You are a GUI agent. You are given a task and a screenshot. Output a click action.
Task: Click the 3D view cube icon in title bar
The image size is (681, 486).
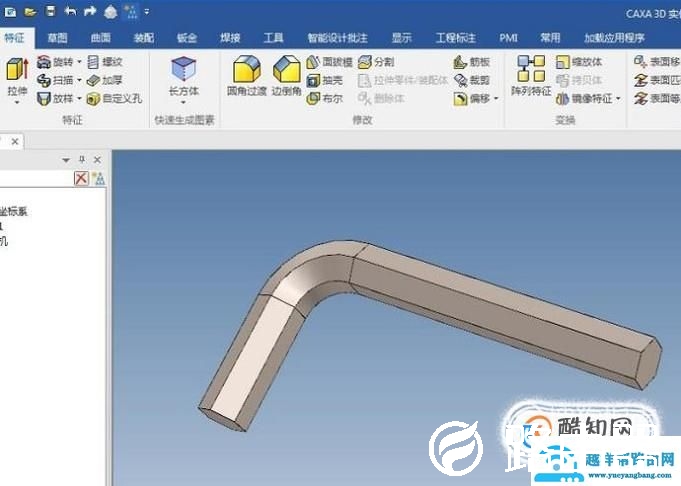click(x=110, y=12)
